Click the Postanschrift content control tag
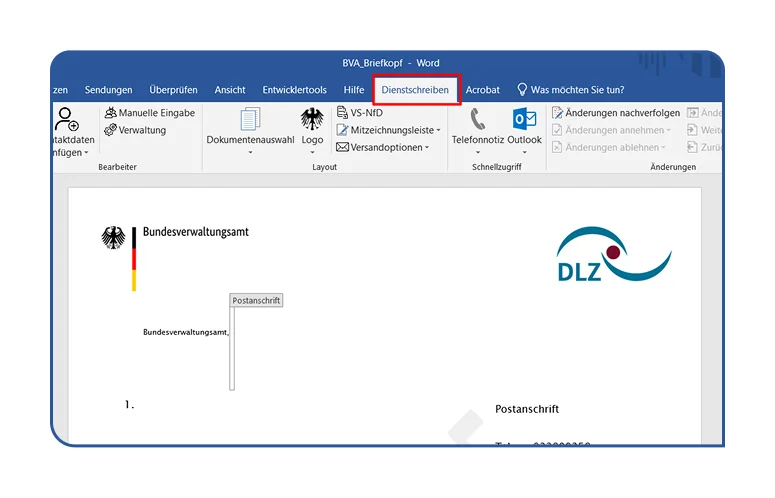This screenshot has height=498, width=775. (x=256, y=300)
